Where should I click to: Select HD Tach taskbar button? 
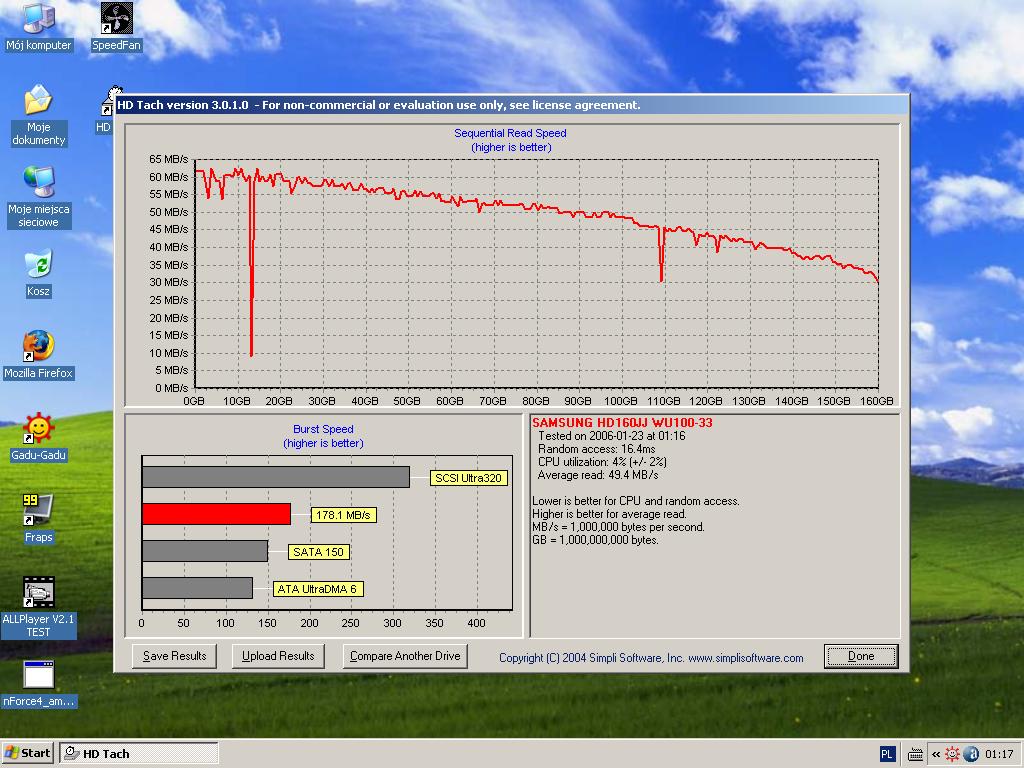click(139, 754)
